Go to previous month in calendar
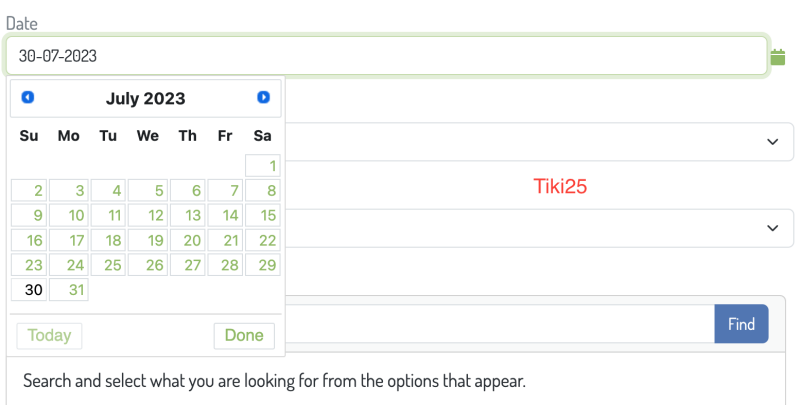The height and width of the screenshot is (405, 800). coord(28,97)
